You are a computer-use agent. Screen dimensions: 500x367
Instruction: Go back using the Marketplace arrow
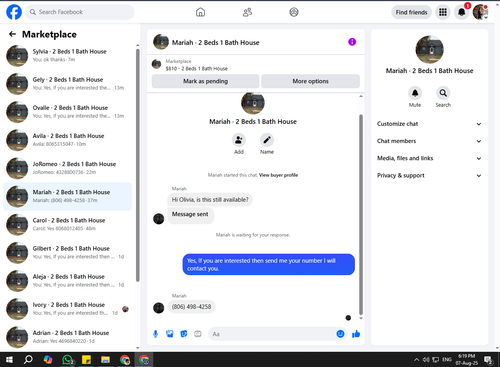click(12, 34)
